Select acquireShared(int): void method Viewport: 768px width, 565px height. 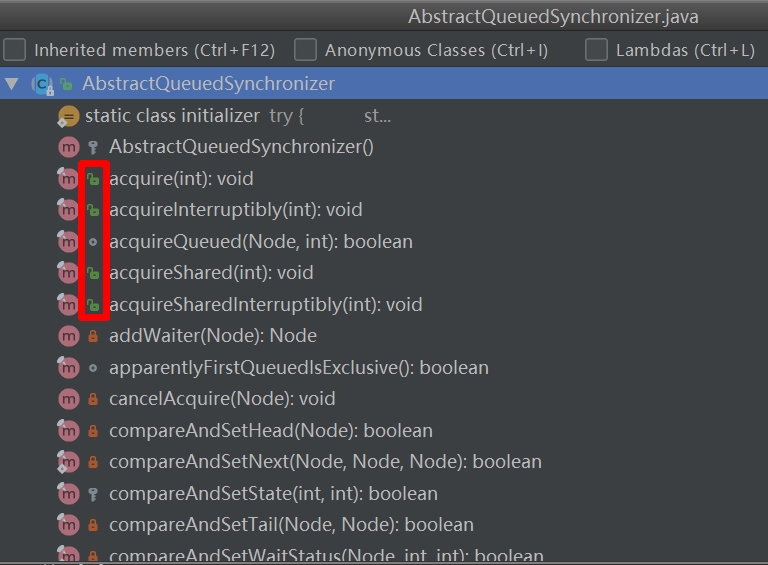click(211, 273)
